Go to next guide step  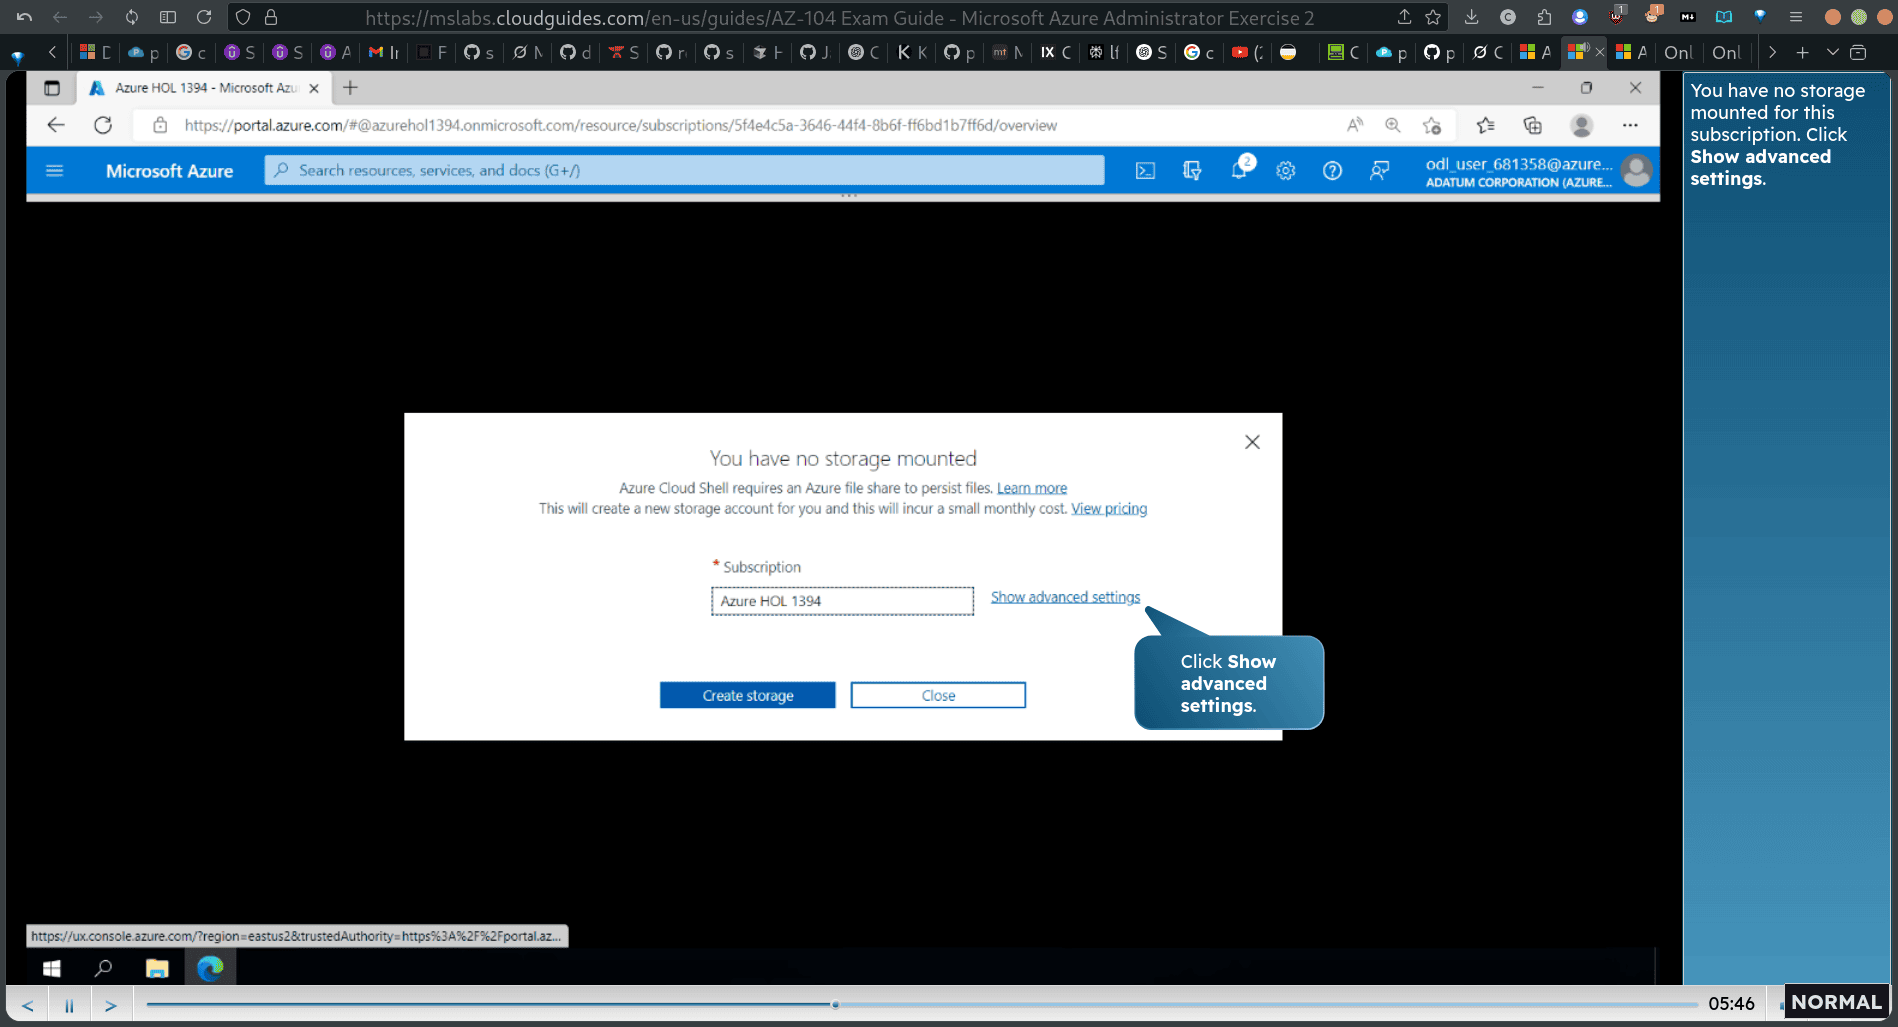pos(111,1005)
